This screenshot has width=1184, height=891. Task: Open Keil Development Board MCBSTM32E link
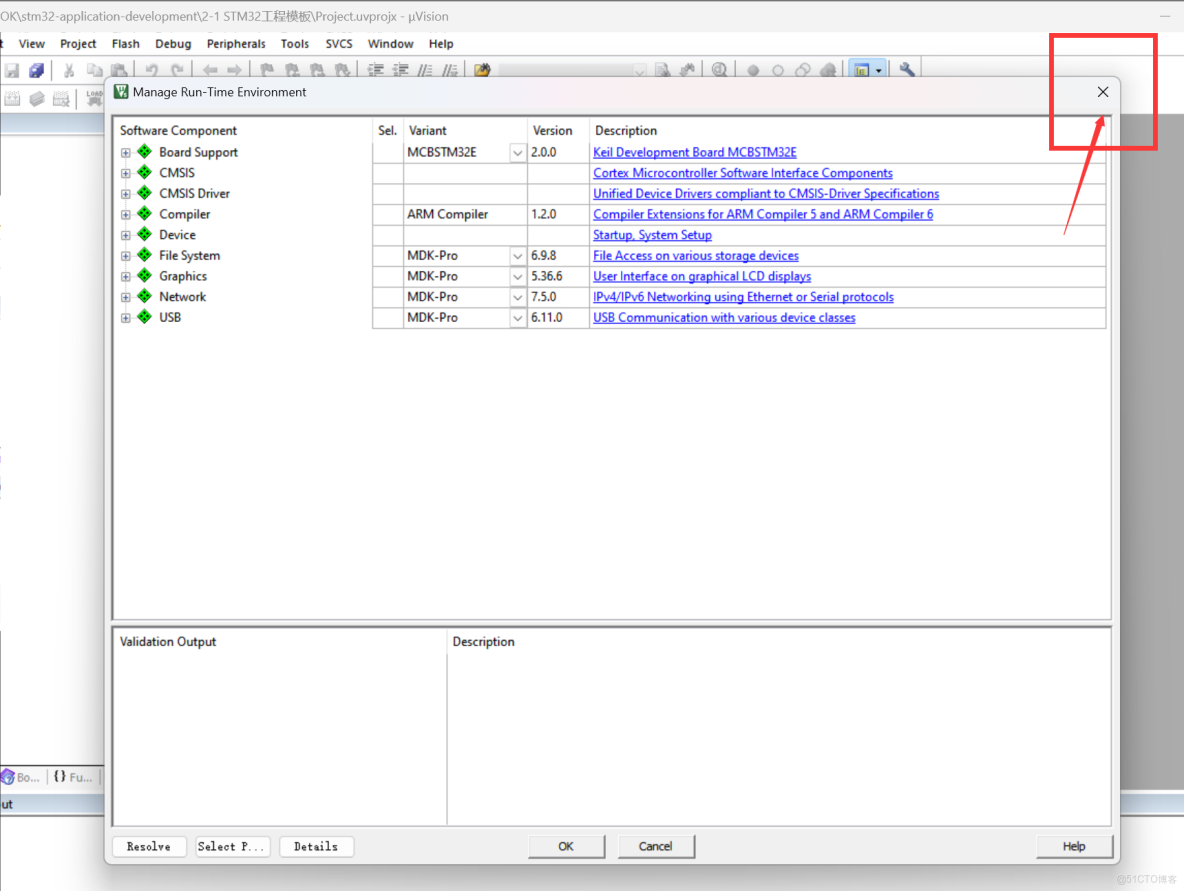click(695, 153)
